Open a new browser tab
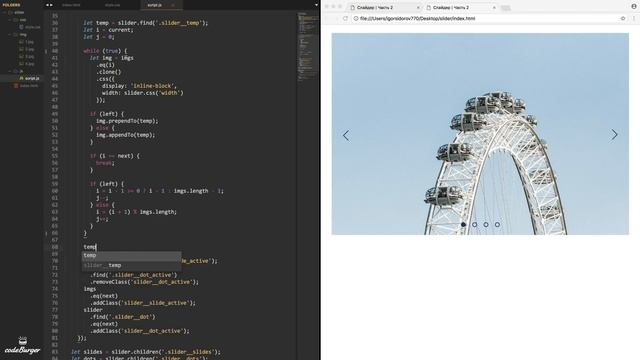Screen dimensions: 640x360 (x=506, y=8)
